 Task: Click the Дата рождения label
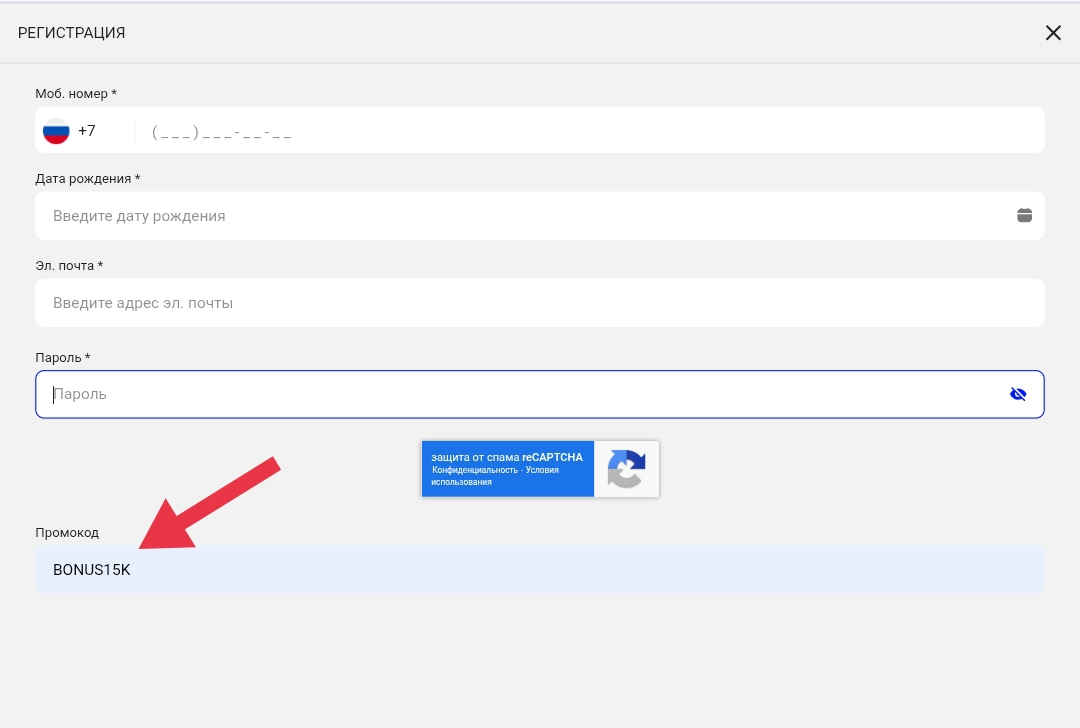click(87, 179)
